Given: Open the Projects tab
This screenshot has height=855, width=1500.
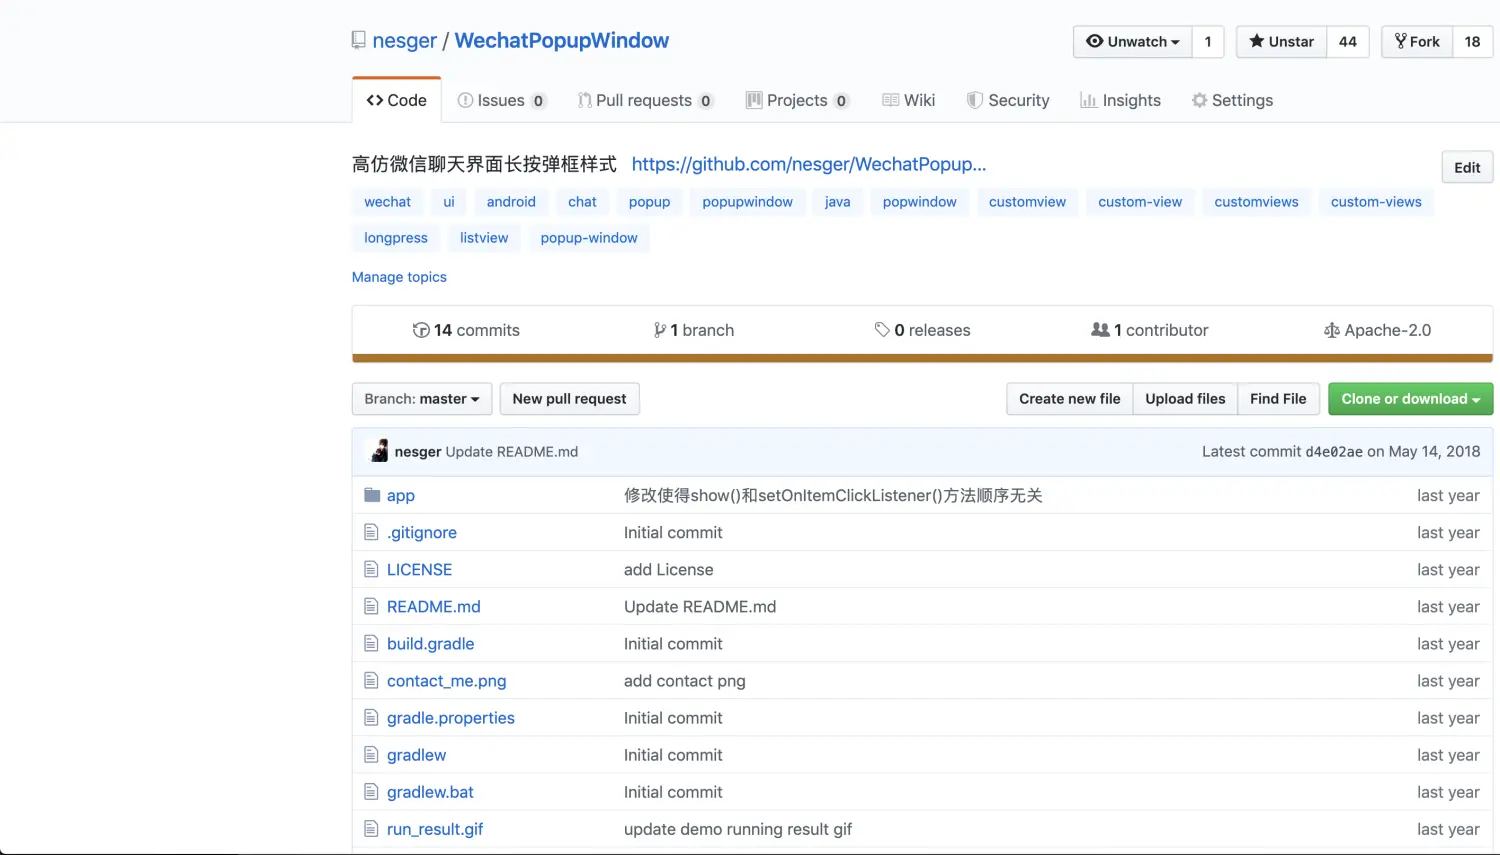Looking at the screenshot, I should [x=798, y=100].
